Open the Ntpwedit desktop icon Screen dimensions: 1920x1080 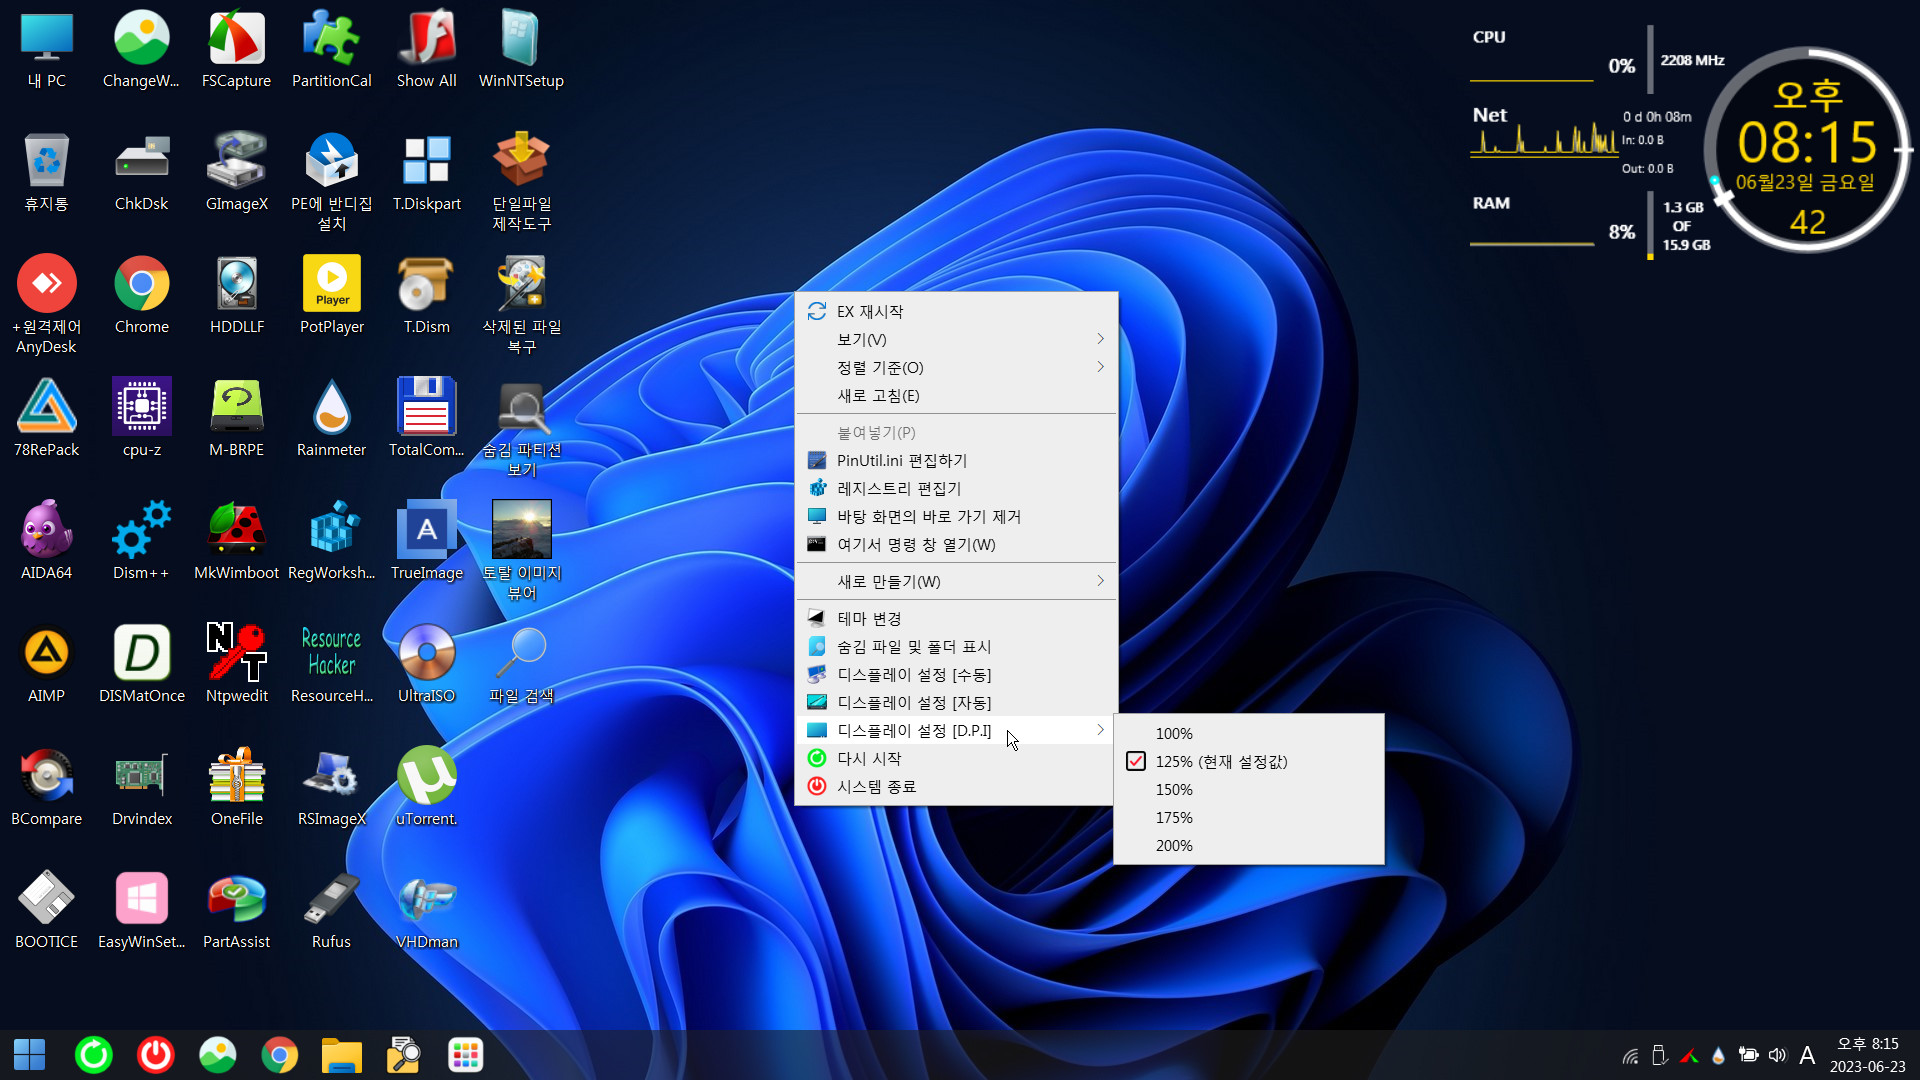coord(236,665)
